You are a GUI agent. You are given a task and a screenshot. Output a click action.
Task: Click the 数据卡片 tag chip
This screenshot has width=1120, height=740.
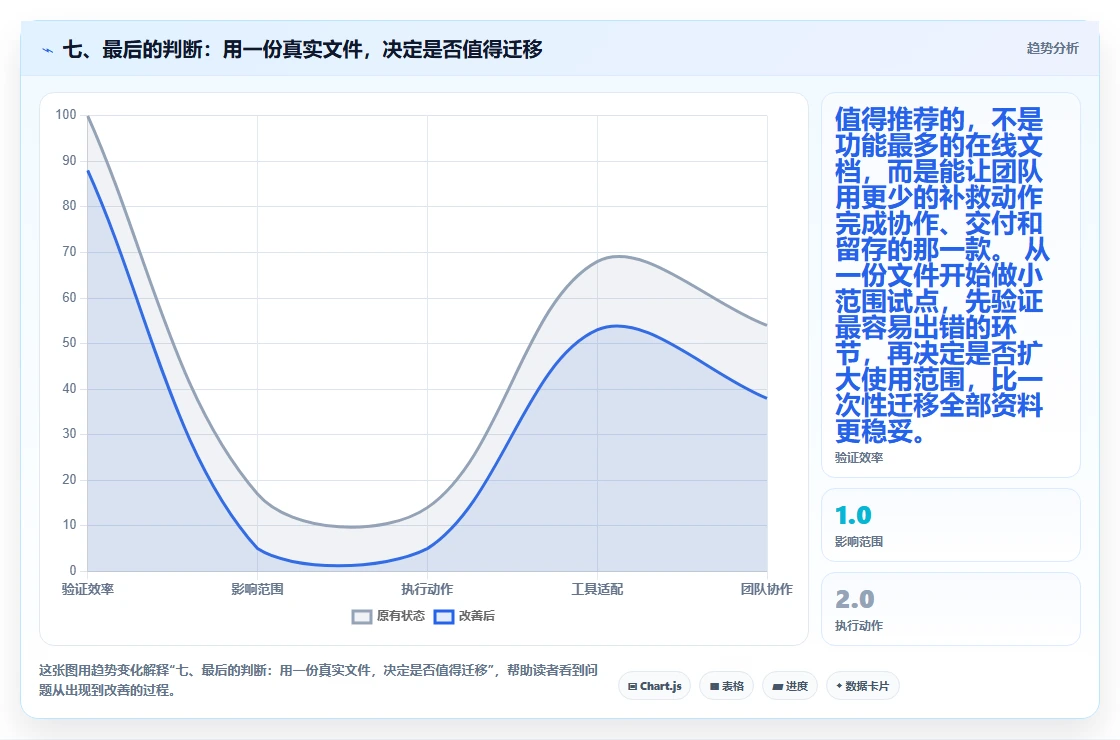click(862, 686)
